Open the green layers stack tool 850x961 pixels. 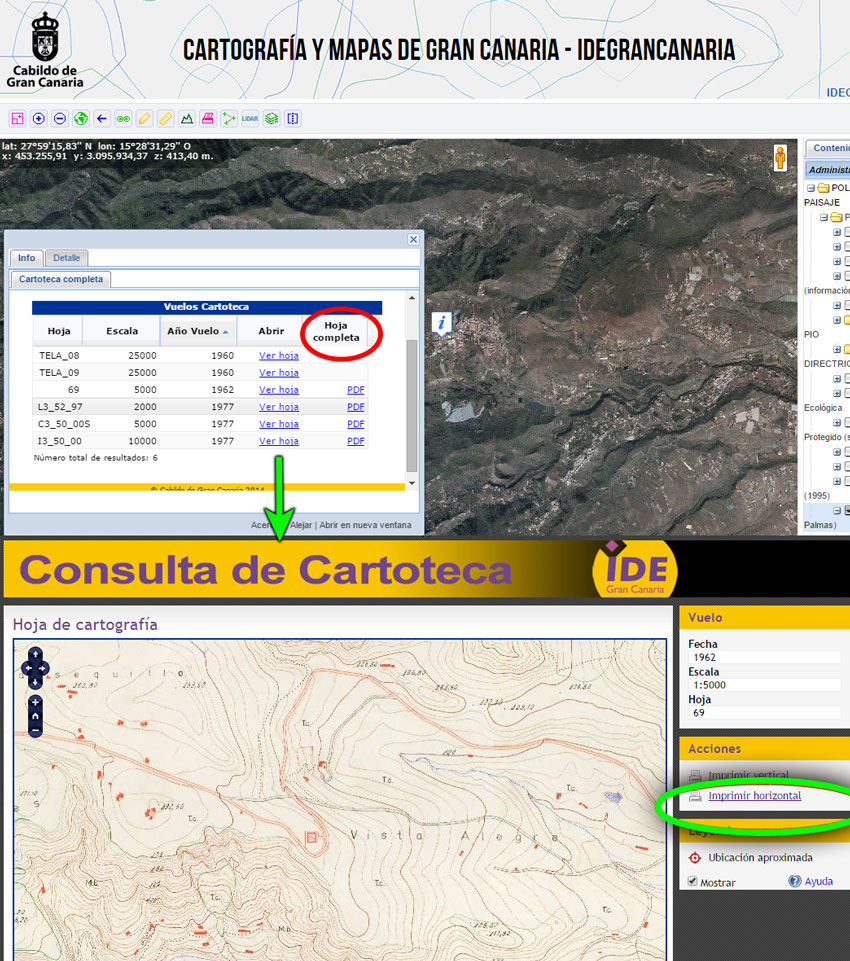271,118
